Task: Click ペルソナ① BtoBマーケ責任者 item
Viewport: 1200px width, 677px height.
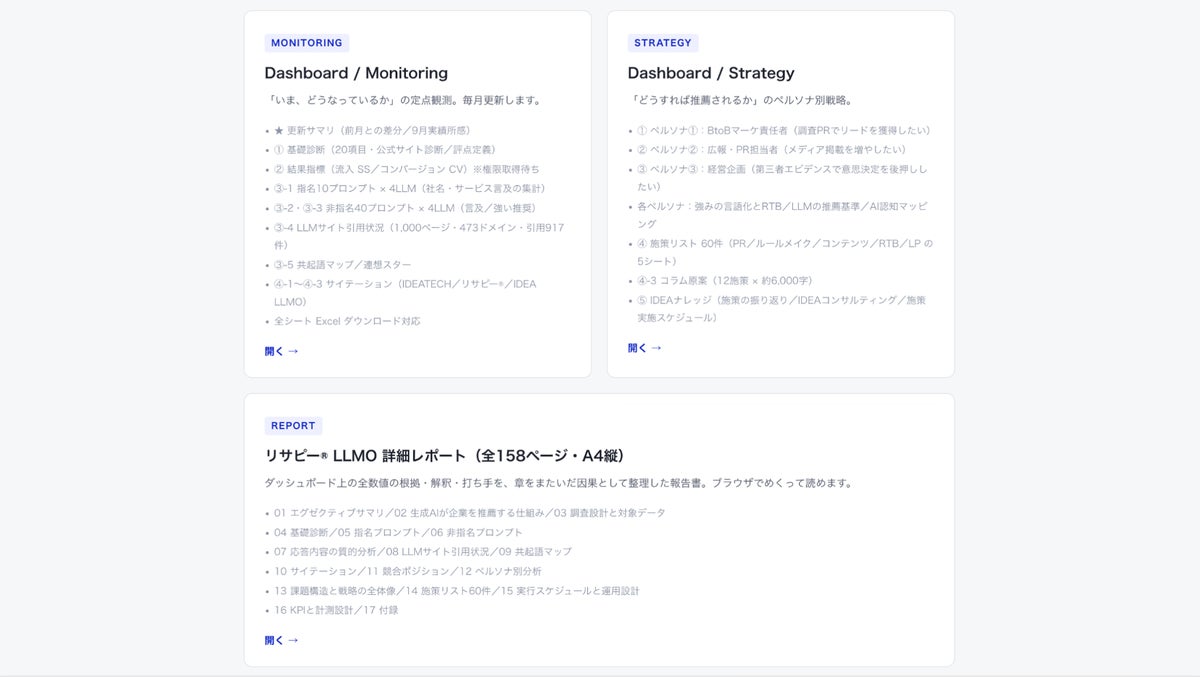Action: (x=784, y=131)
